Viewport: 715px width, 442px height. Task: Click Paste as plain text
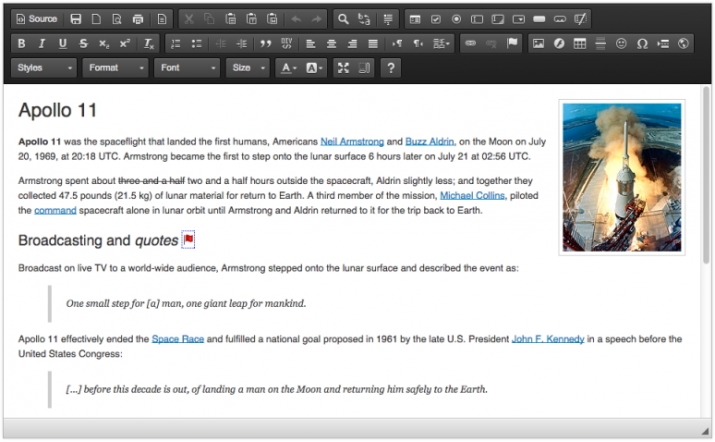click(251, 19)
